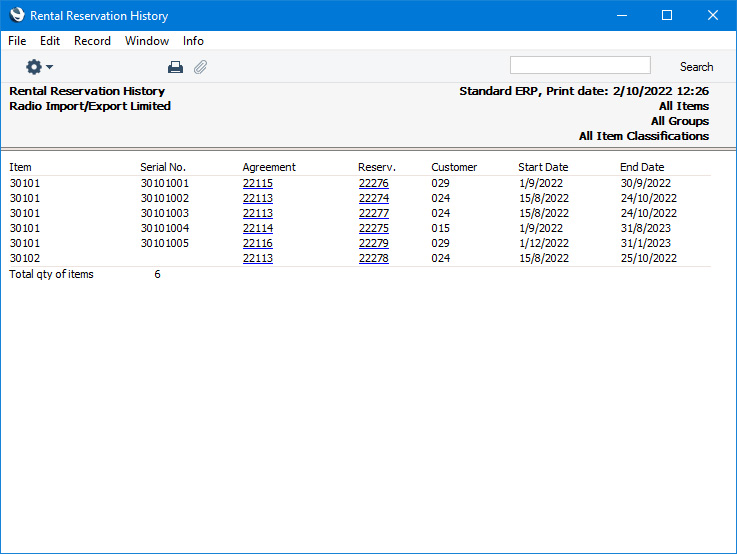Open agreement 22113 in item 30102 row
737x554 pixels.
[258, 258]
